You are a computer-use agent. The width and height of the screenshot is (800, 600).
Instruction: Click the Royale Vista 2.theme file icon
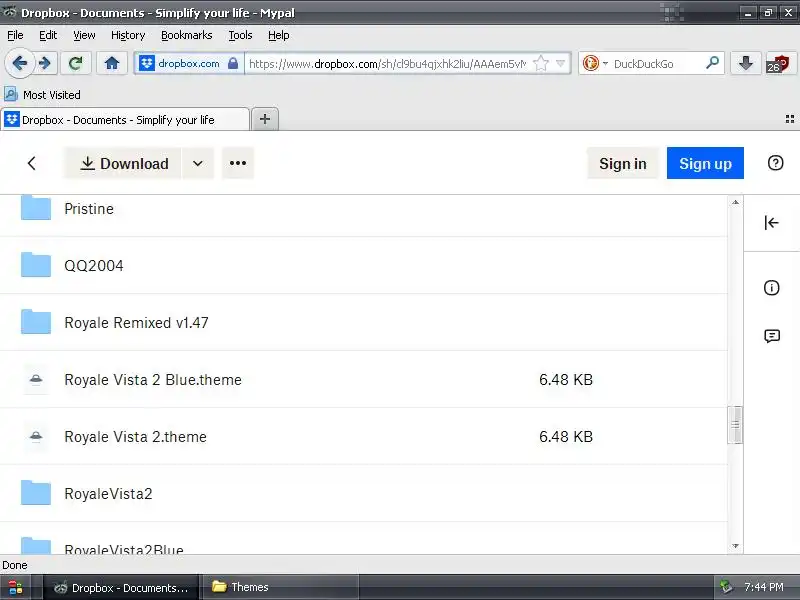point(36,437)
